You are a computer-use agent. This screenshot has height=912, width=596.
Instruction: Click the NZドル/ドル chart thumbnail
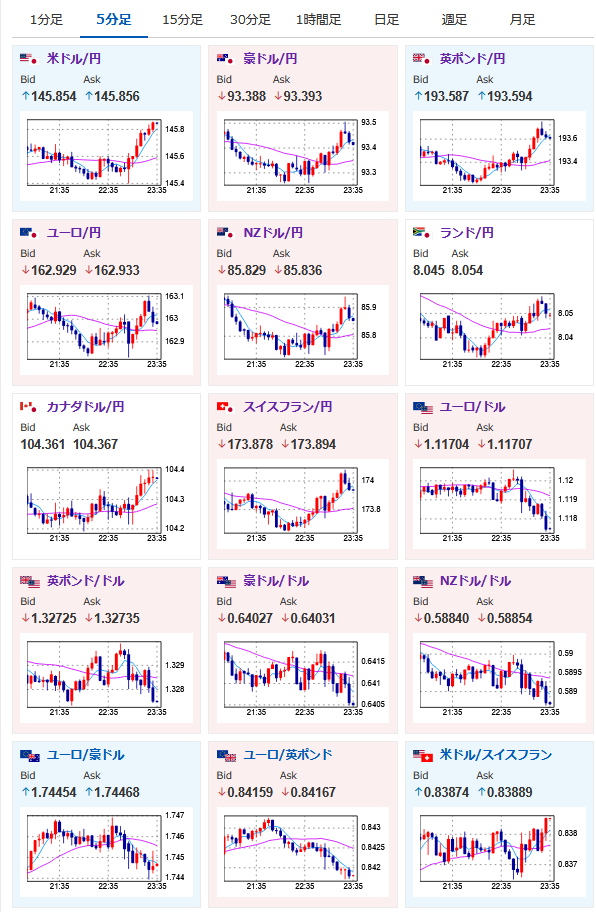pos(499,678)
